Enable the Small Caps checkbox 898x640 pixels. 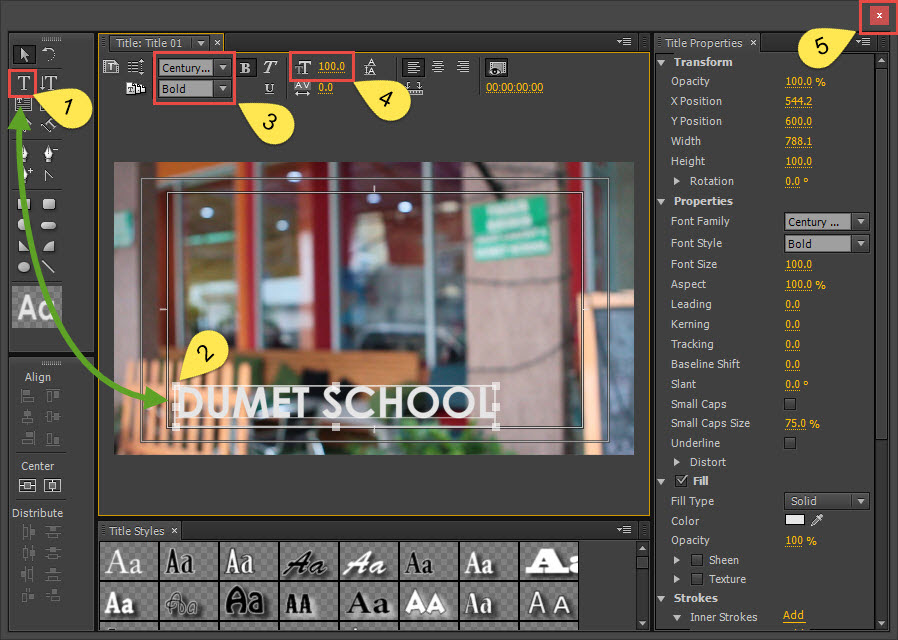(790, 404)
